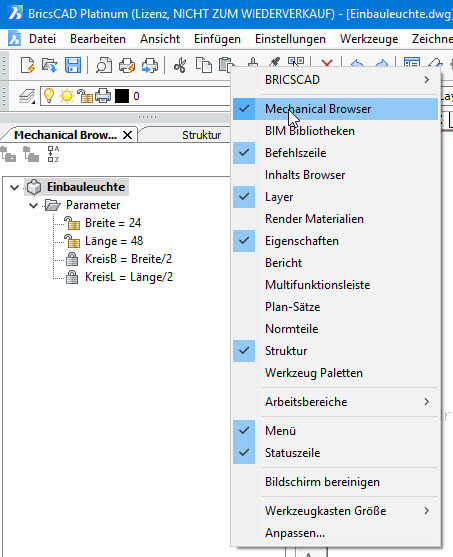This screenshot has width=453, height=557.
Task: Collapse the Parameter folder node
Action: pyautogui.click(x=33, y=205)
